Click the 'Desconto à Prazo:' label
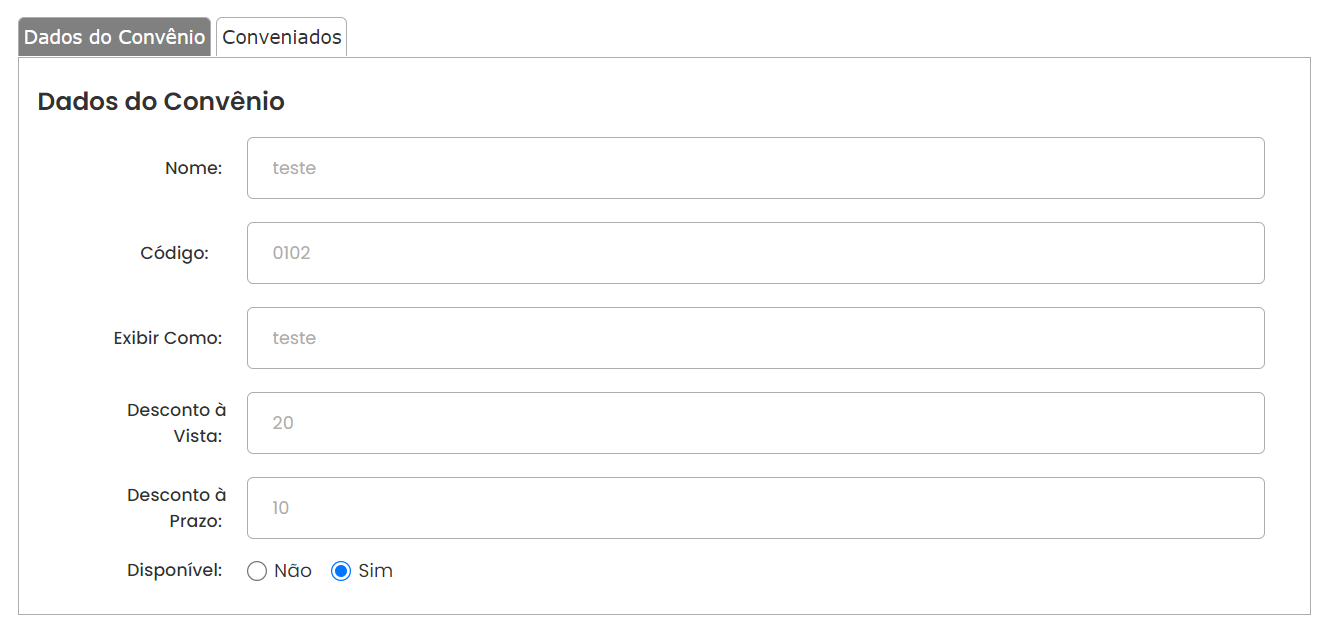Viewport: 1324px width, 628px height. [x=176, y=508]
